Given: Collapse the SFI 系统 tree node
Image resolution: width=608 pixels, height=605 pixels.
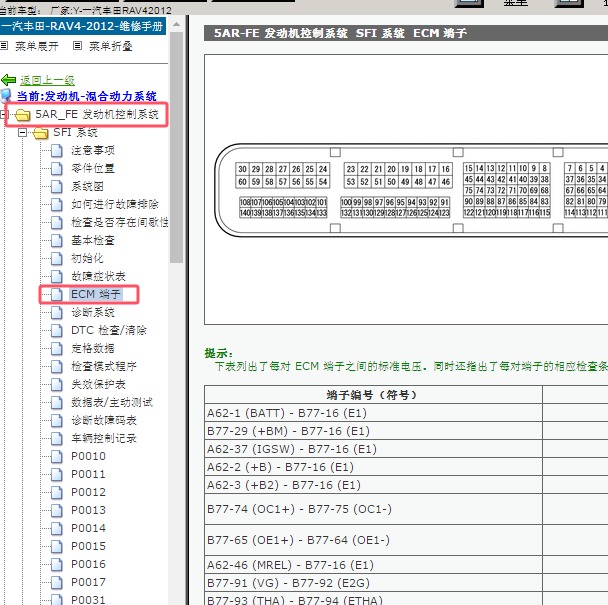Looking at the screenshot, I should (x=22, y=133).
